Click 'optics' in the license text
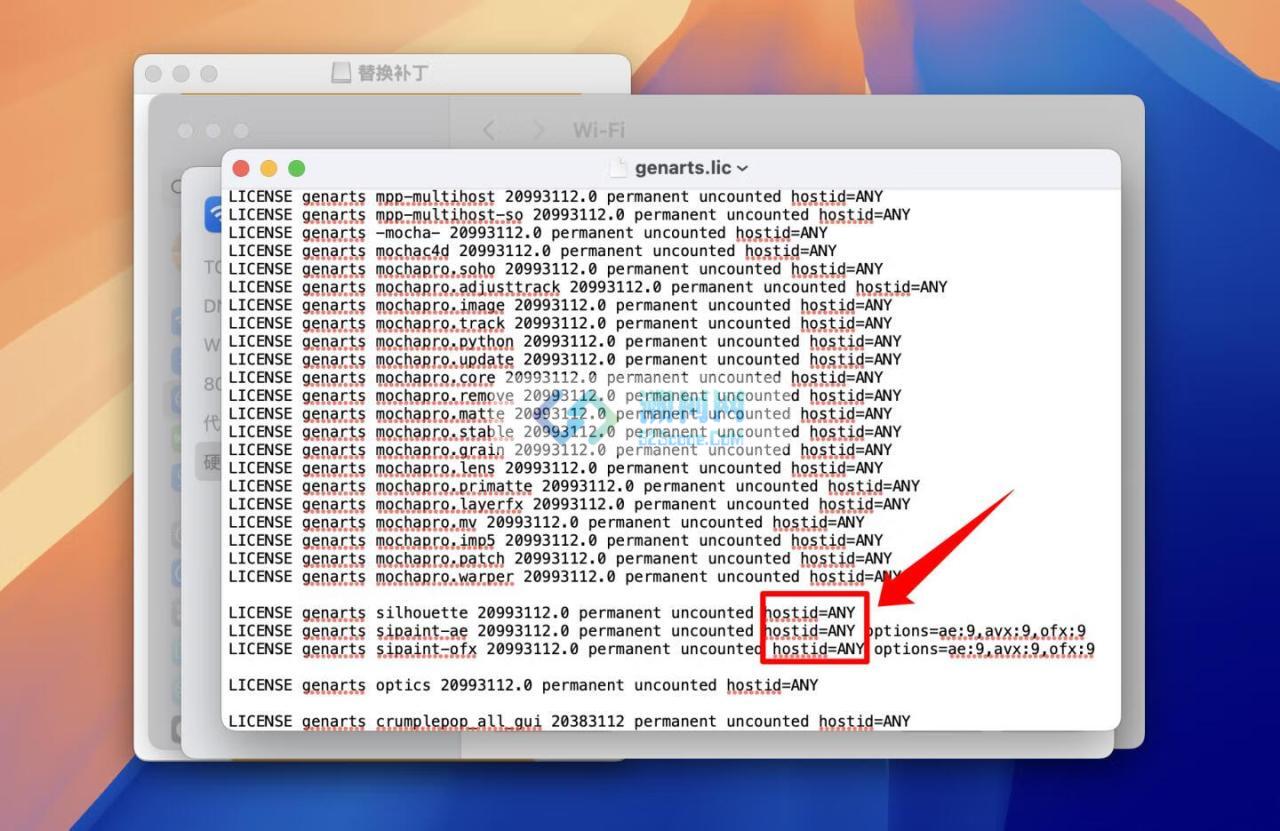The image size is (1280, 831). tap(403, 685)
